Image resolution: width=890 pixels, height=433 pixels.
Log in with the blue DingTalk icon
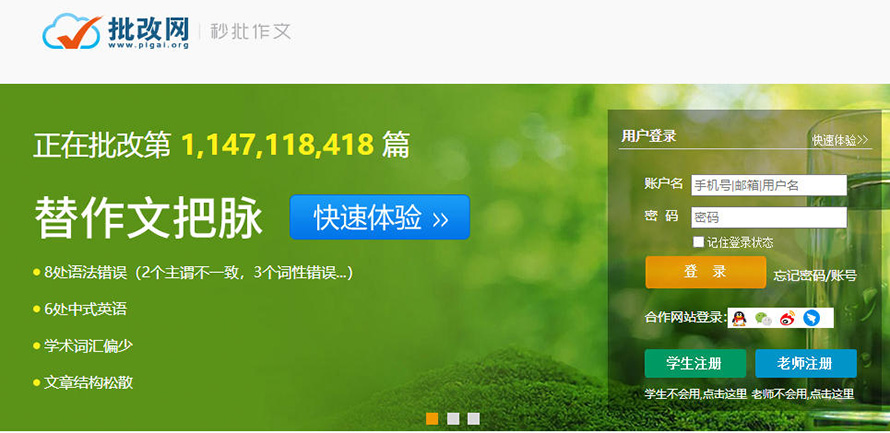click(x=812, y=318)
